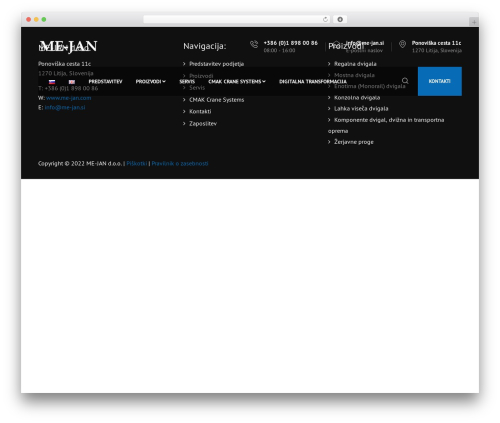Click browser download icon button

[x=340, y=19]
